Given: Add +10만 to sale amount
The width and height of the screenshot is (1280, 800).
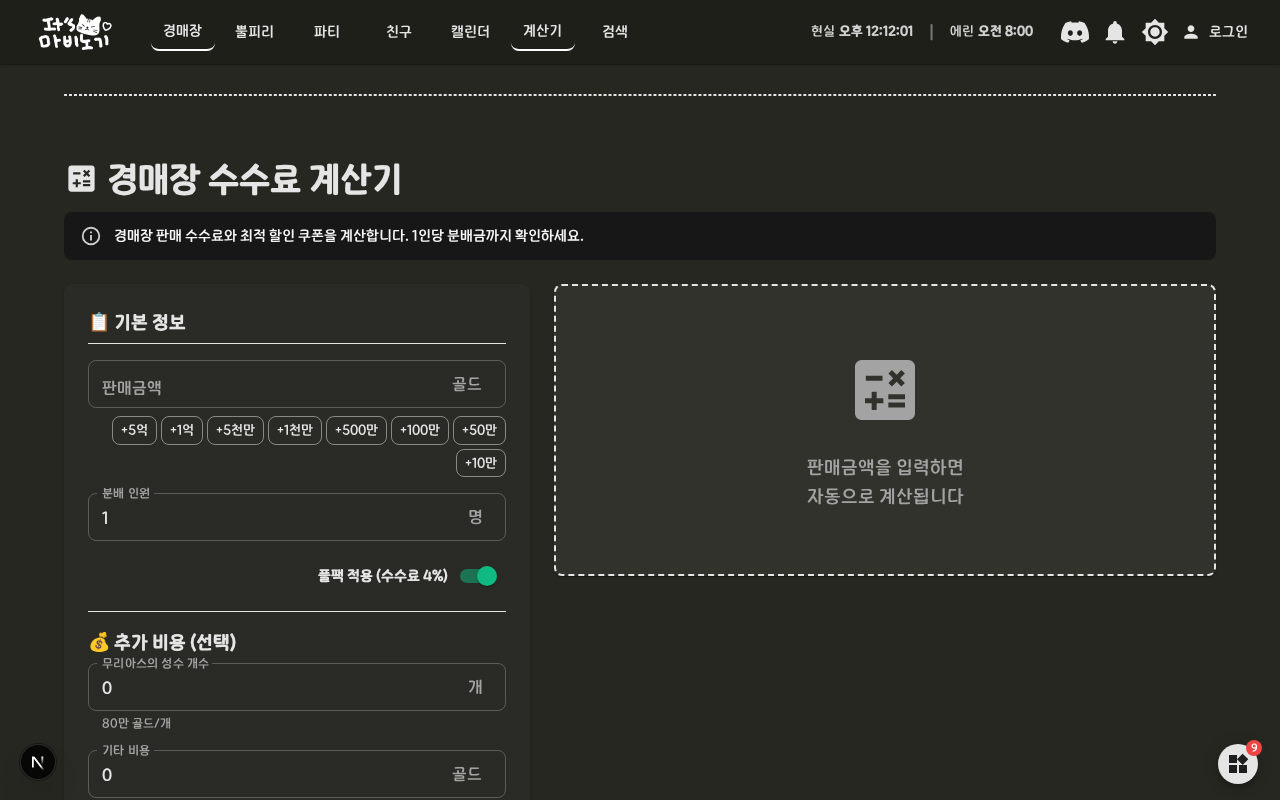Looking at the screenshot, I should (x=481, y=463).
